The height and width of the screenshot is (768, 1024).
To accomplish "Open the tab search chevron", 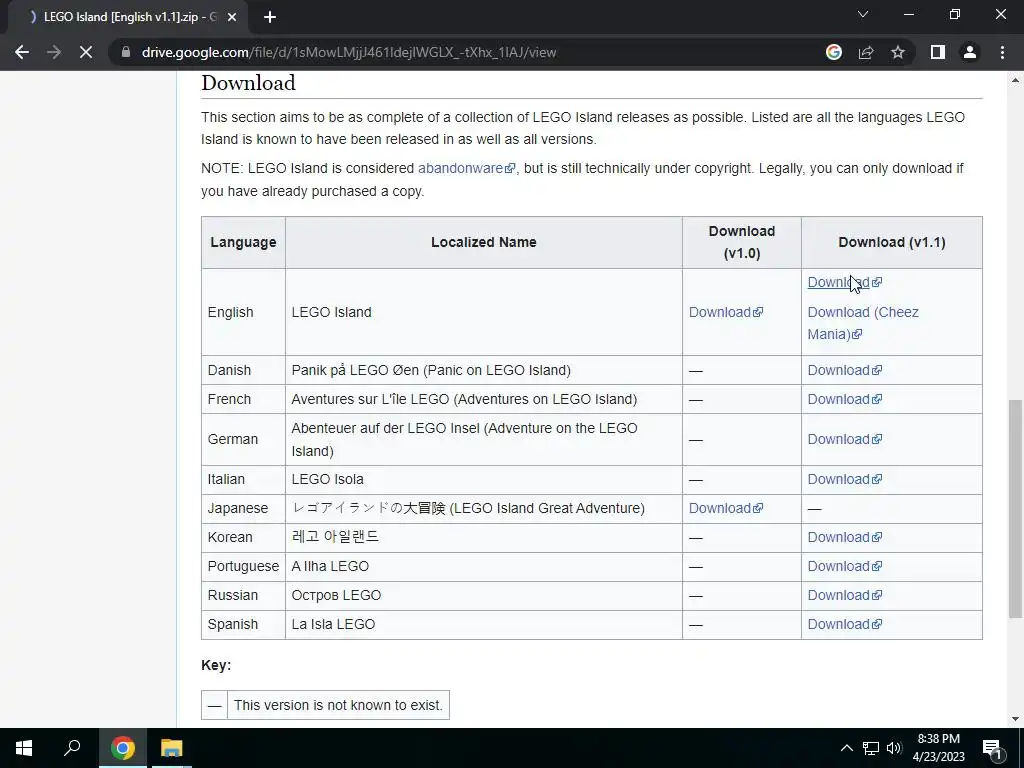I will tap(863, 14).
